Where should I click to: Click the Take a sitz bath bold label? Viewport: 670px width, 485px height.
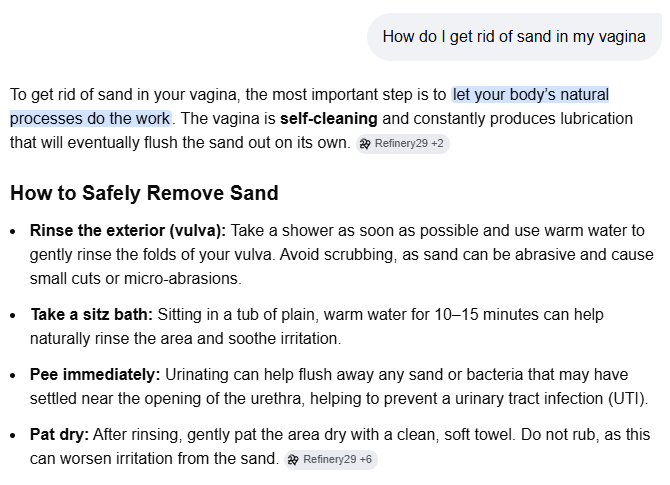tap(92, 314)
